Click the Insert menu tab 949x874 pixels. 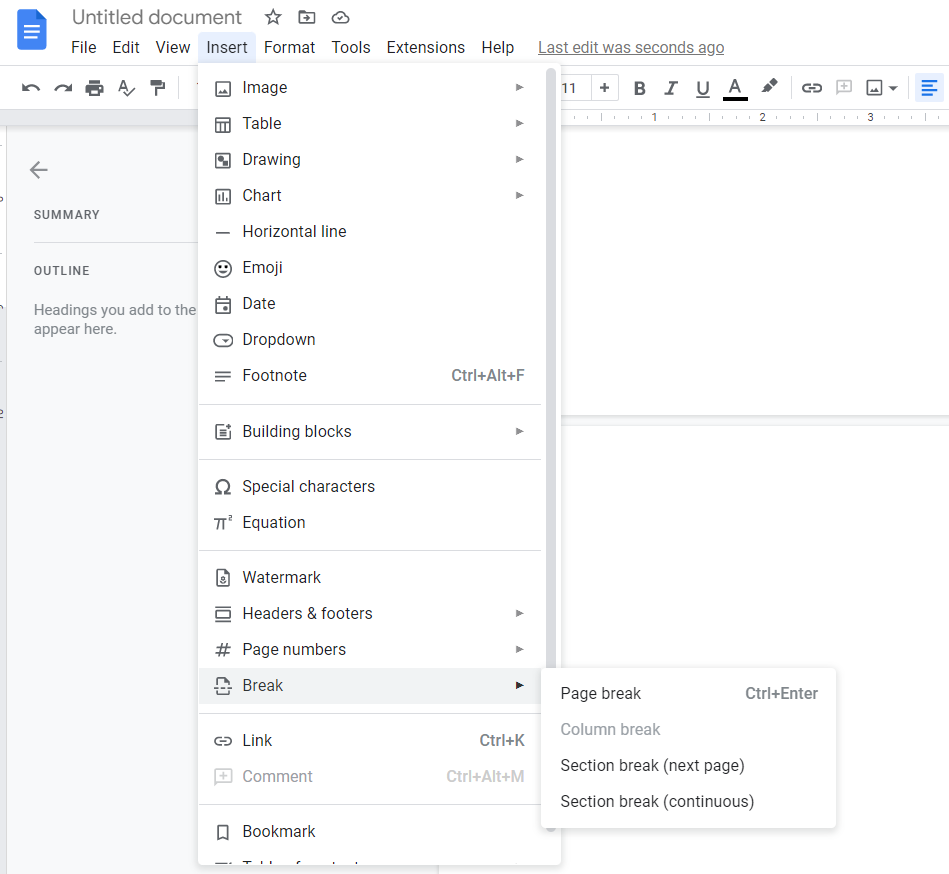point(227,47)
